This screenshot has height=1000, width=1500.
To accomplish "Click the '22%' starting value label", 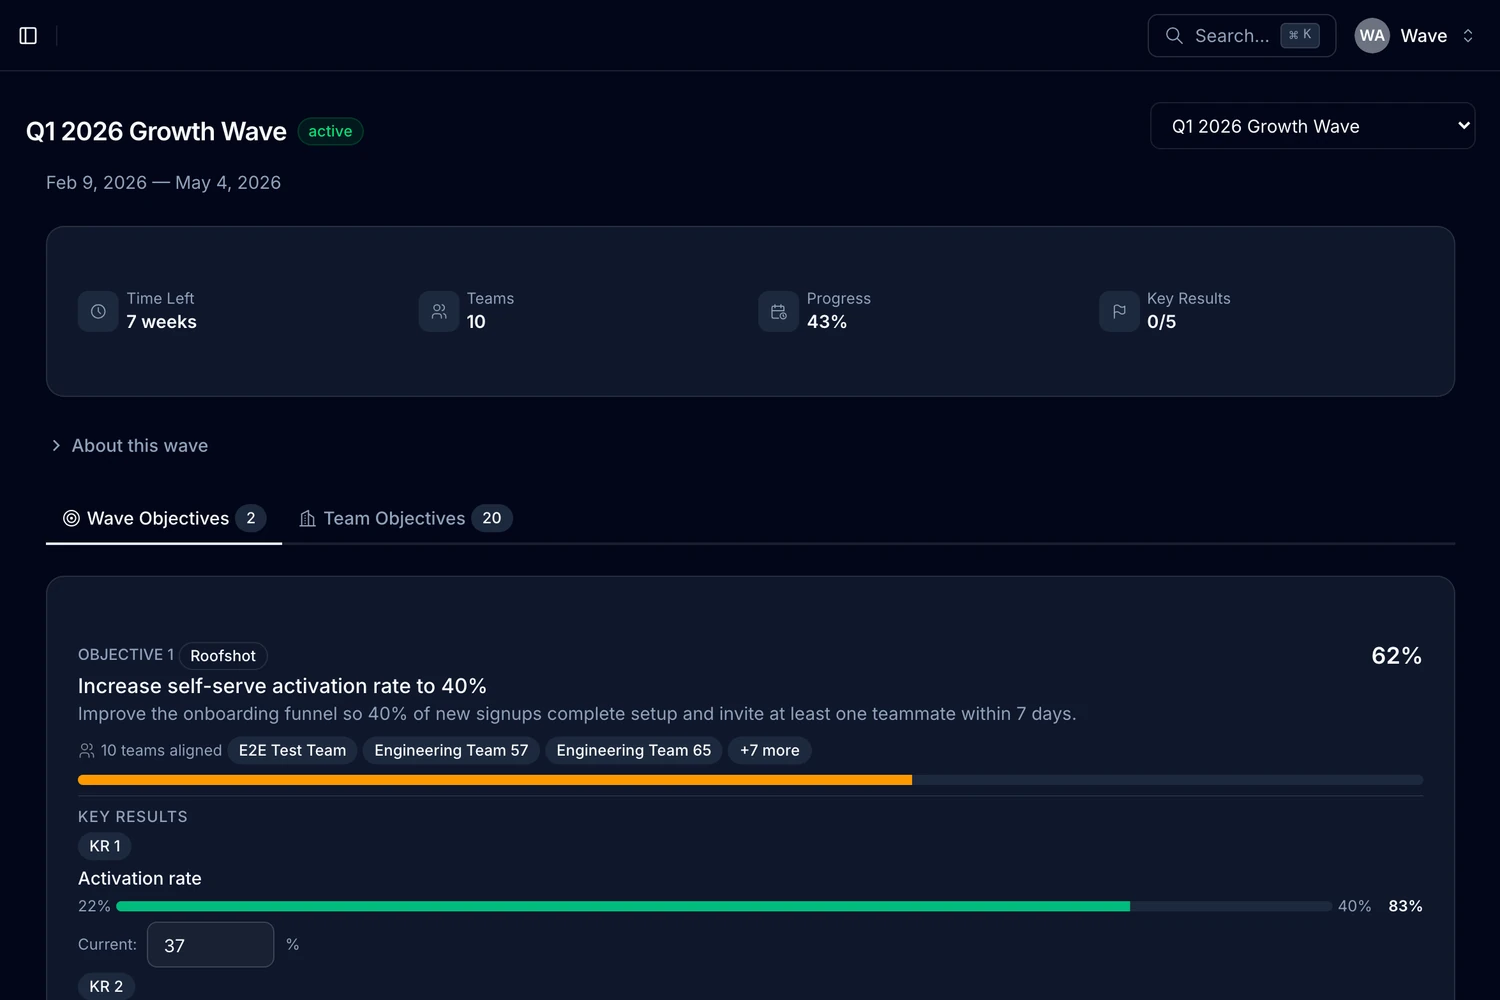I will pyautogui.click(x=94, y=906).
